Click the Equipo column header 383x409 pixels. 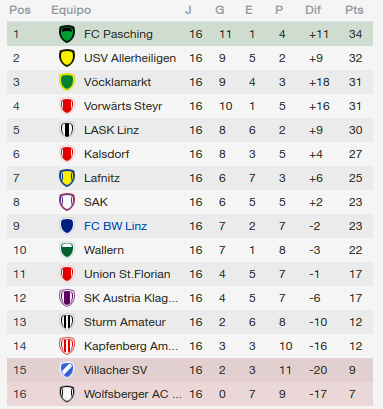tap(71, 10)
